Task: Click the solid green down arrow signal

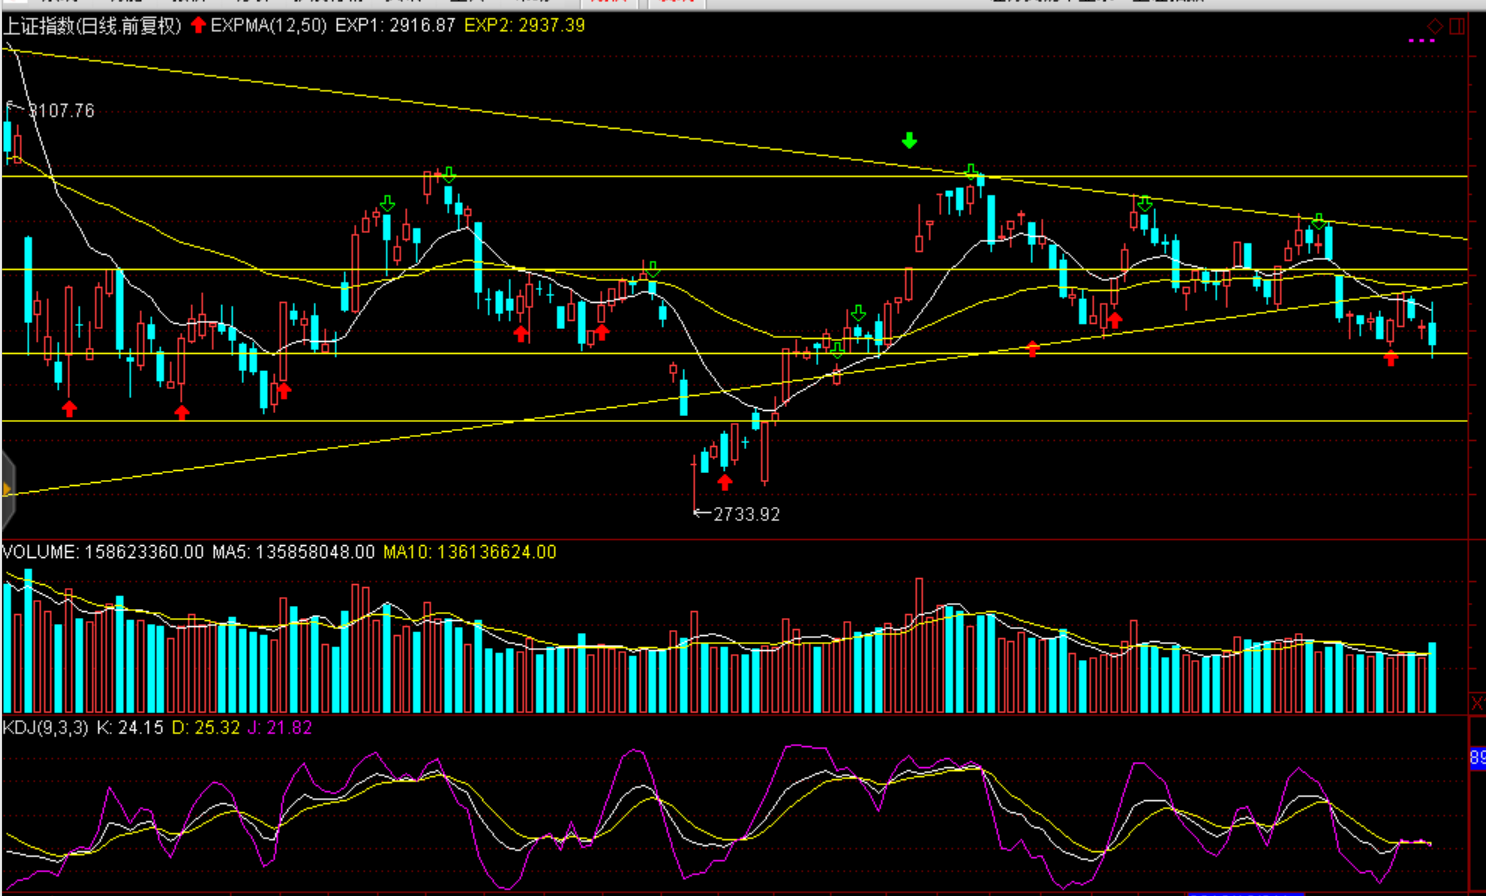Action: pyautogui.click(x=909, y=141)
